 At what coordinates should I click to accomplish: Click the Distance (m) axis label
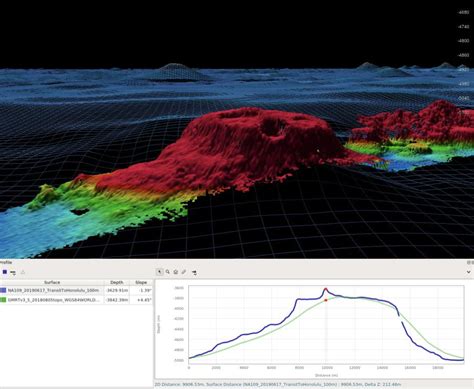pyautogui.click(x=326, y=375)
